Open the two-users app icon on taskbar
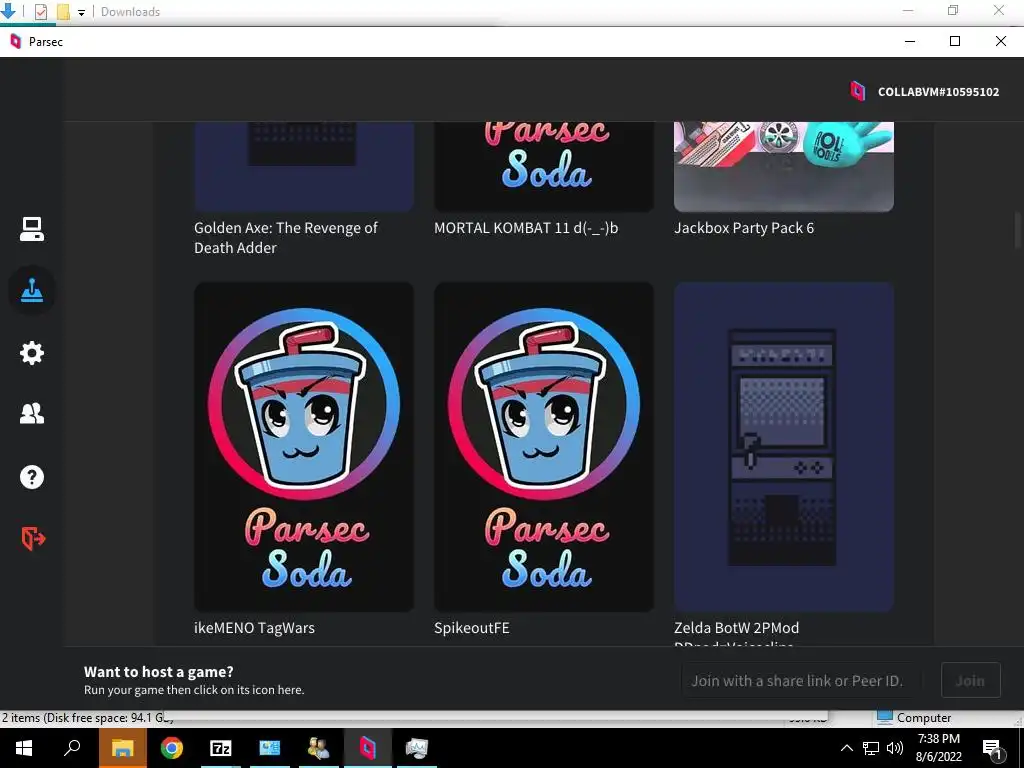This screenshot has width=1024, height=768. [319, 748]
